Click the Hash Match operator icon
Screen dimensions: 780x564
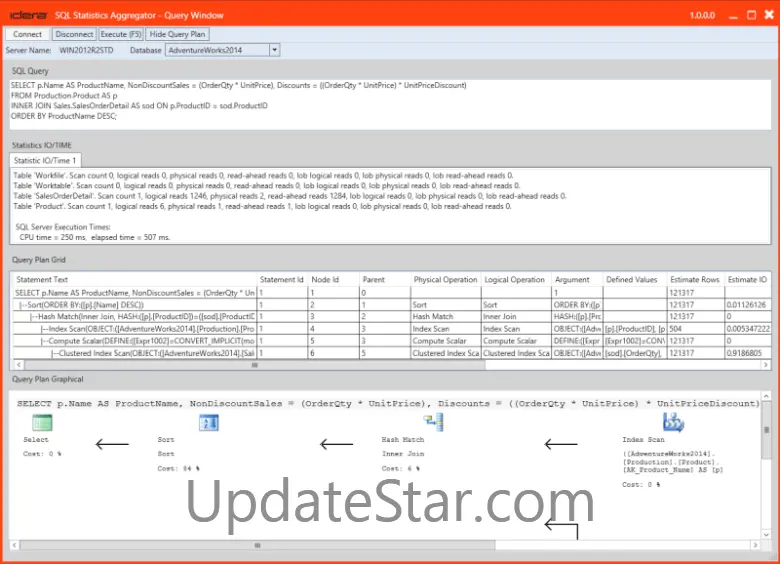point(434,422)
